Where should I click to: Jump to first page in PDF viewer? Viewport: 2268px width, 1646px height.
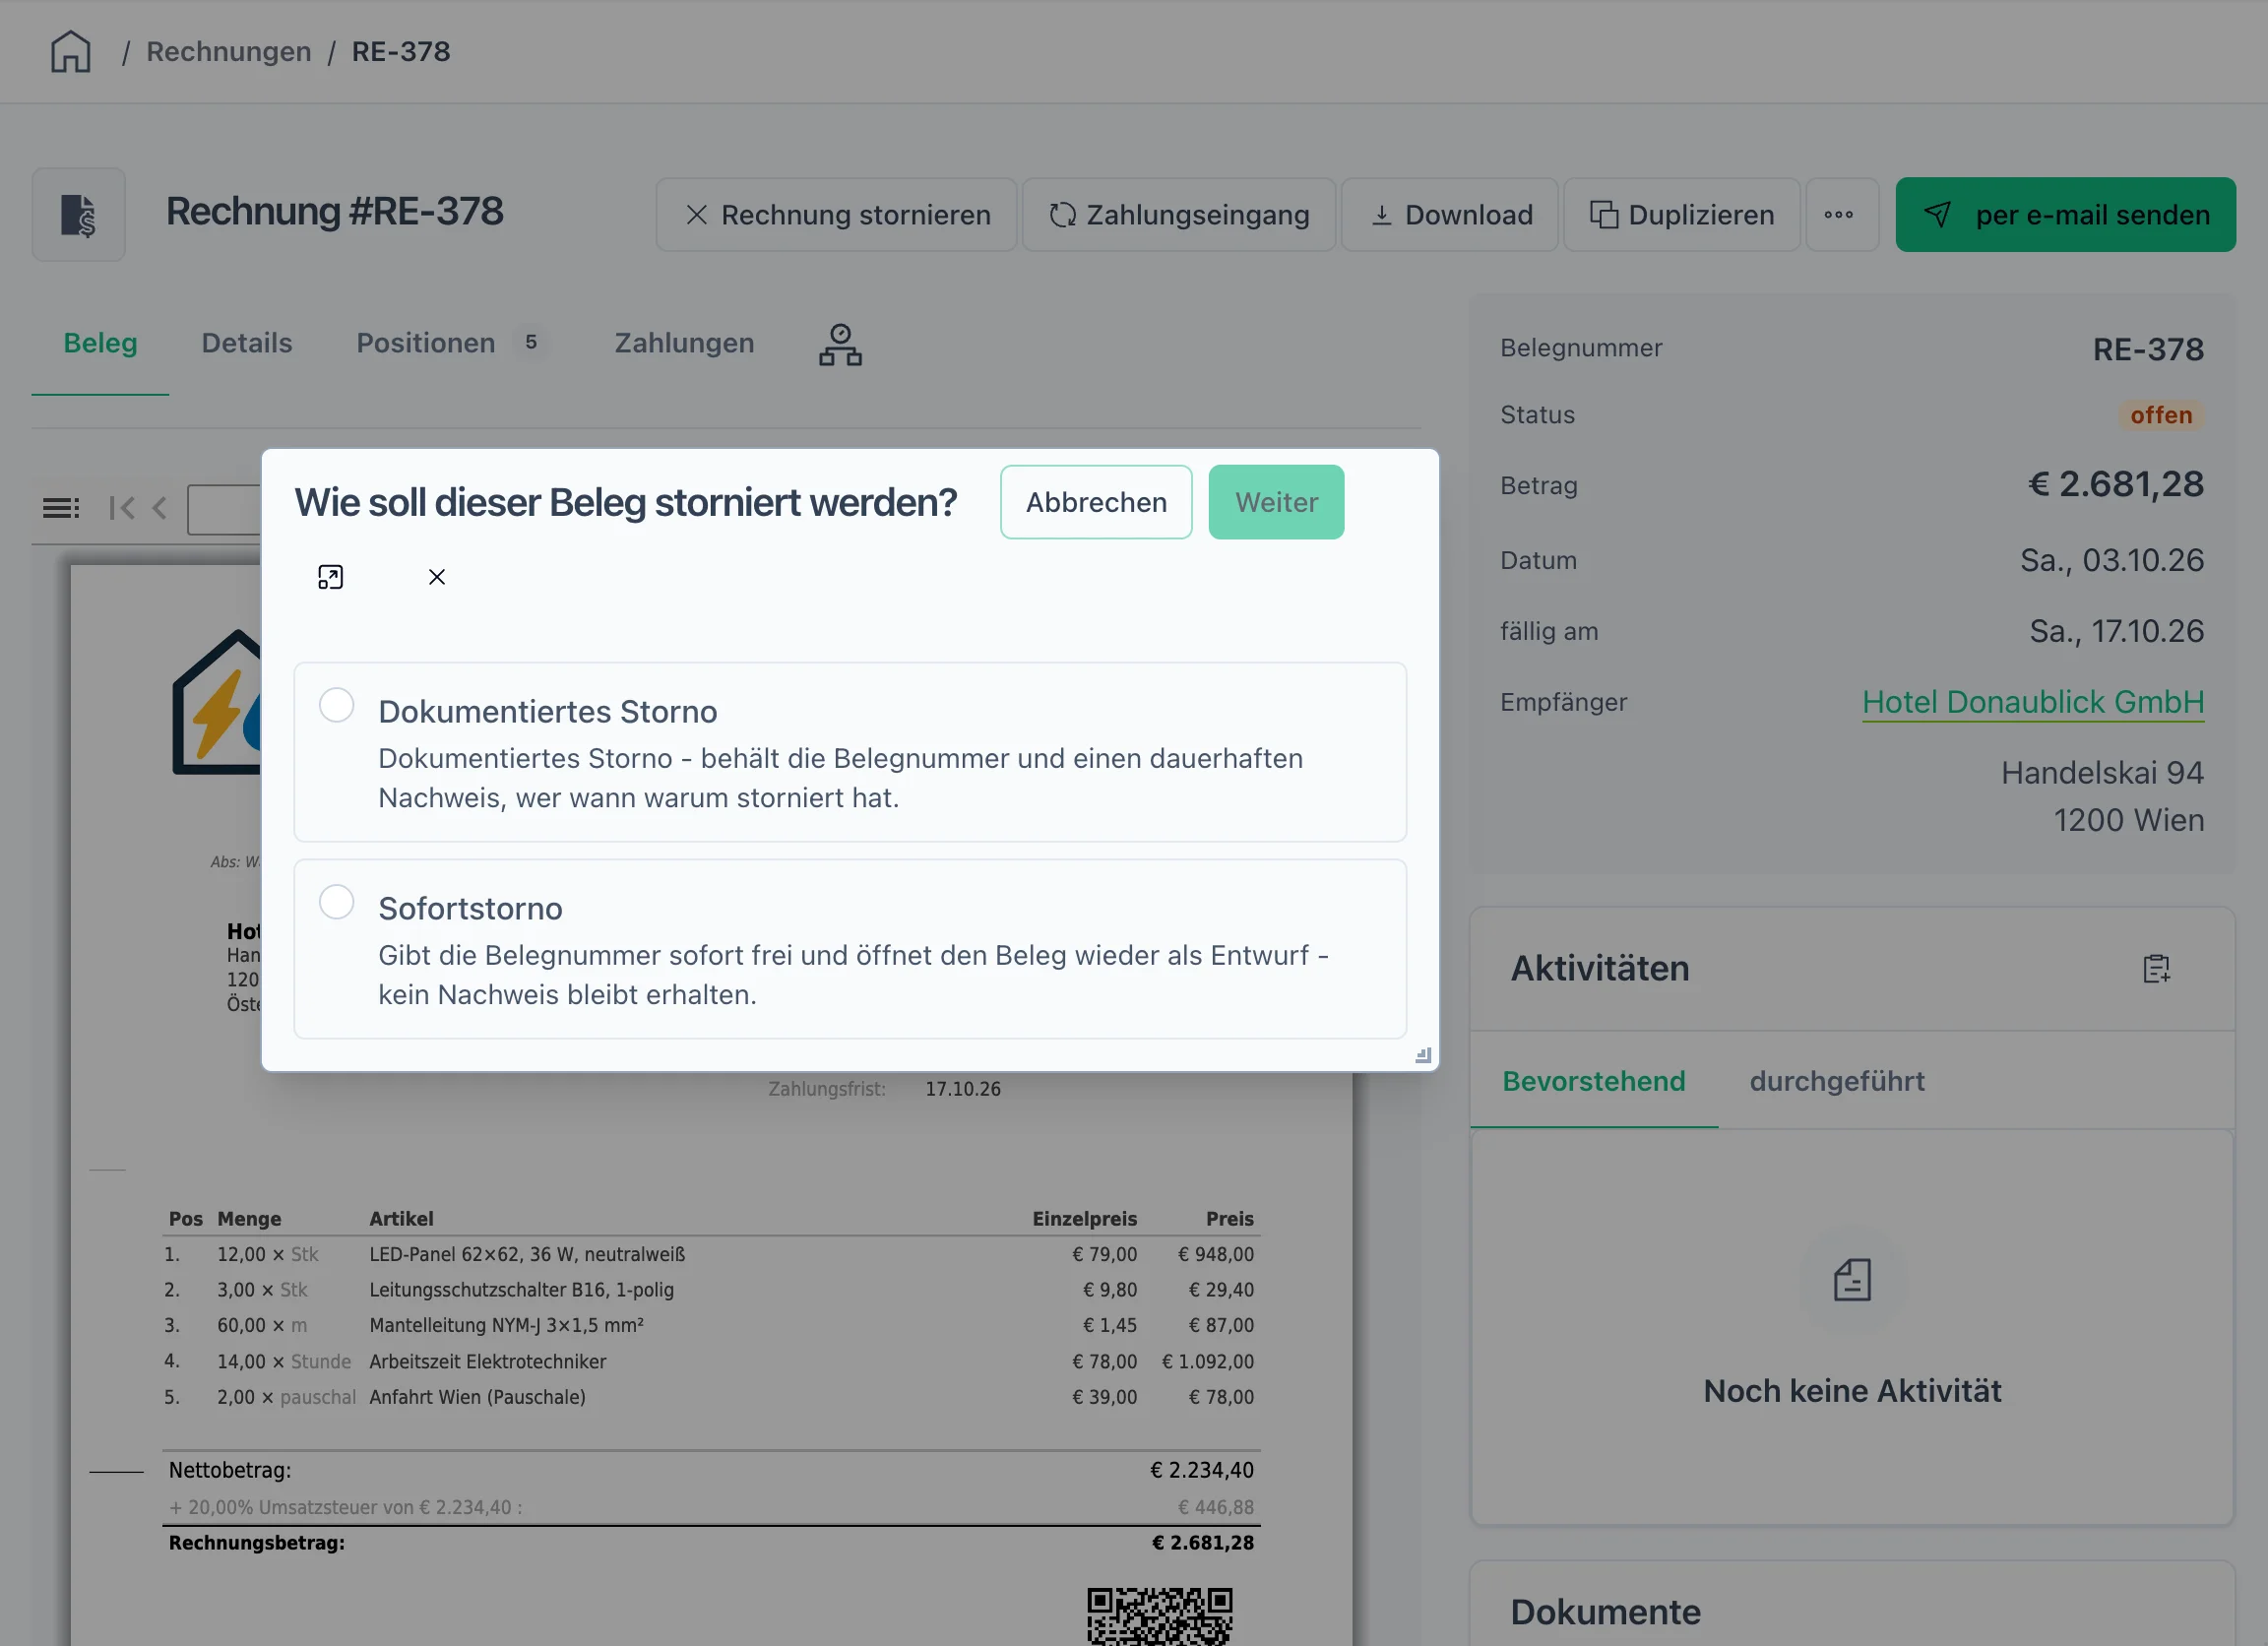pyautogui.click(x=122, y=508)
